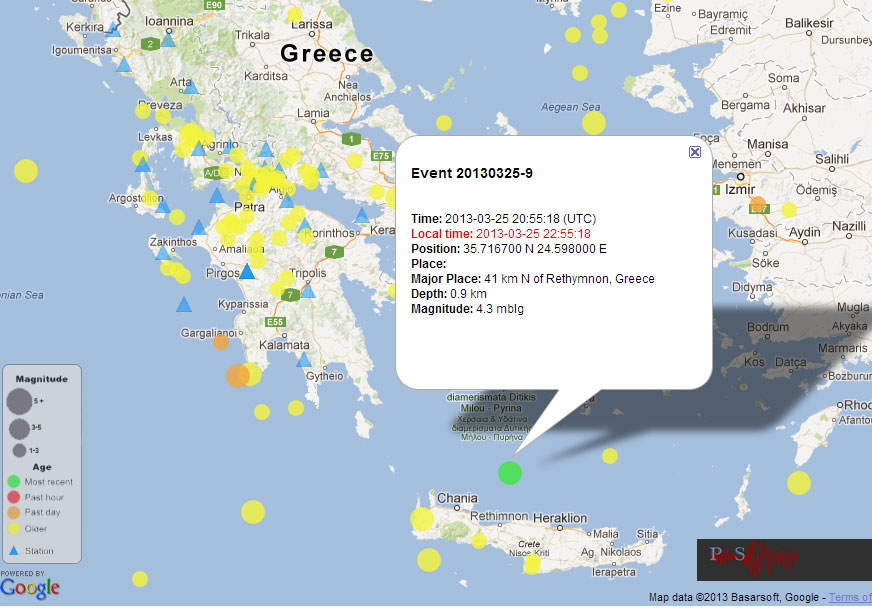Click the orange past-day earthquake marker near Kalamata
Image resolution: width=872 pixels, height=608 pixels.
pyautogui.click(x=237, y=375)
